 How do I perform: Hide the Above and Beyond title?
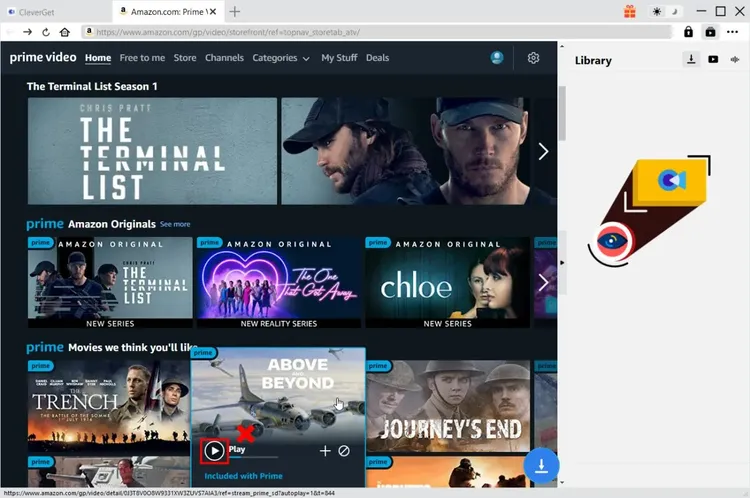point(344,451)
